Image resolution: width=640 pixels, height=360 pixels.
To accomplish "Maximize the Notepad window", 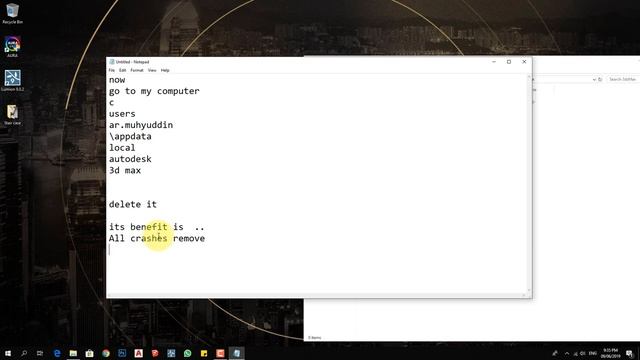I will click(x=509, y=62).
